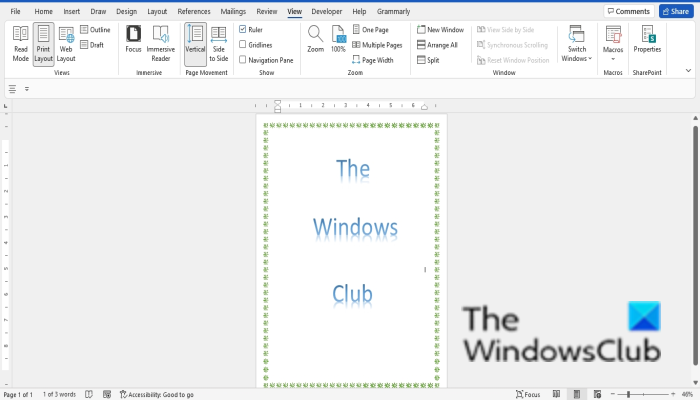Viewport: 700px width, 400px height.
Task: Select Web Layout in status bar
Action: tap(597, 394)
